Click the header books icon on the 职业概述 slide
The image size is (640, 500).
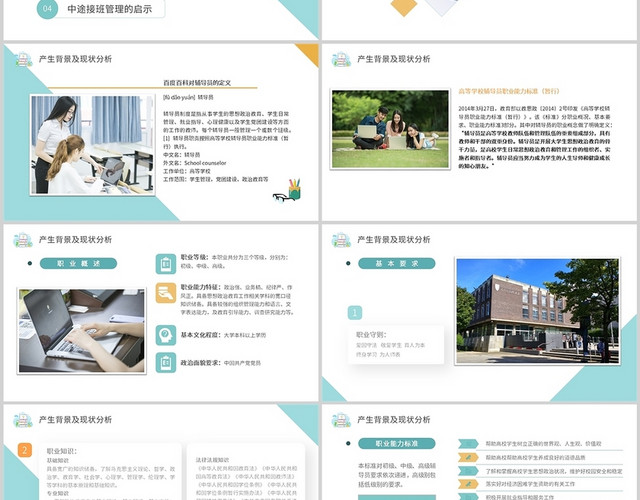23,240
